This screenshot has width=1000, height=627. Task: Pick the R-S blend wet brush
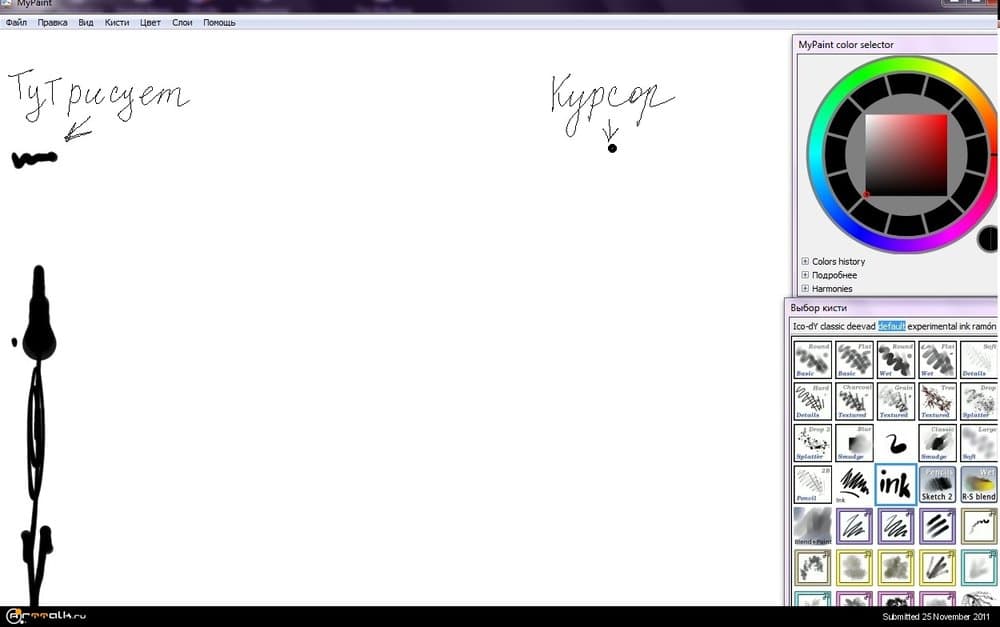(978, 484)
